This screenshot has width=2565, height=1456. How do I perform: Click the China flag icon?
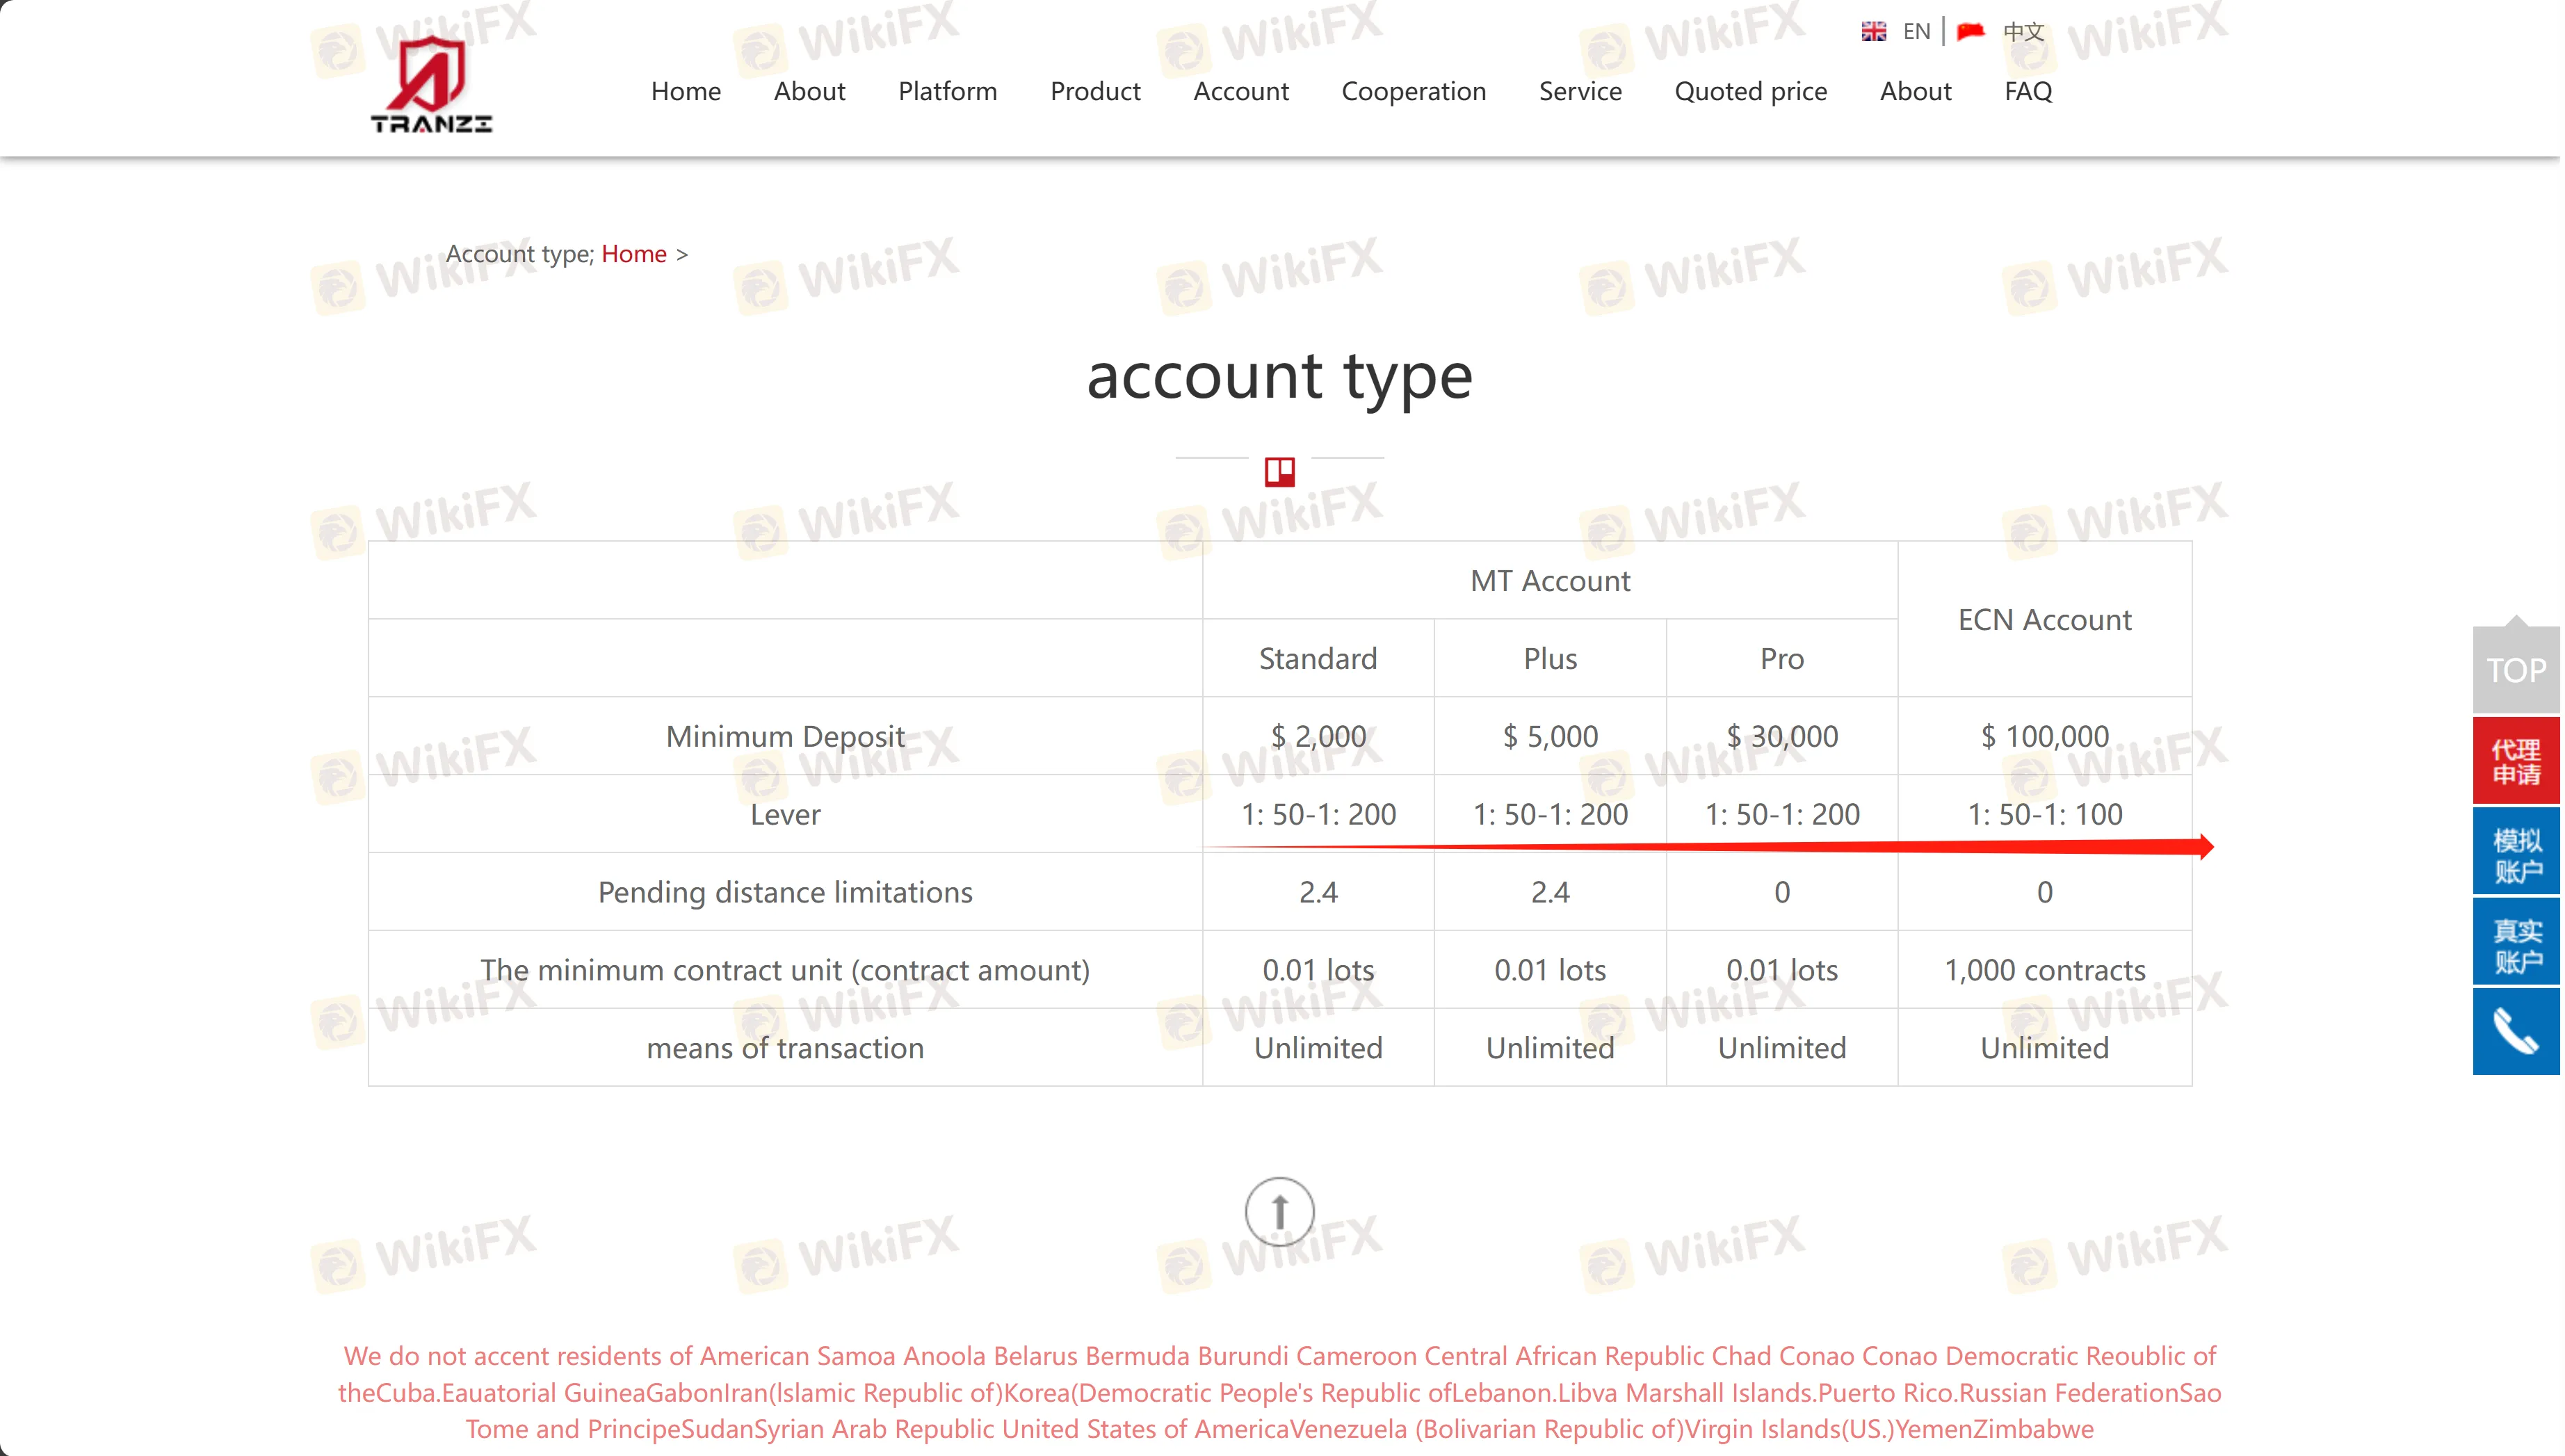(x=1970, y=32)
